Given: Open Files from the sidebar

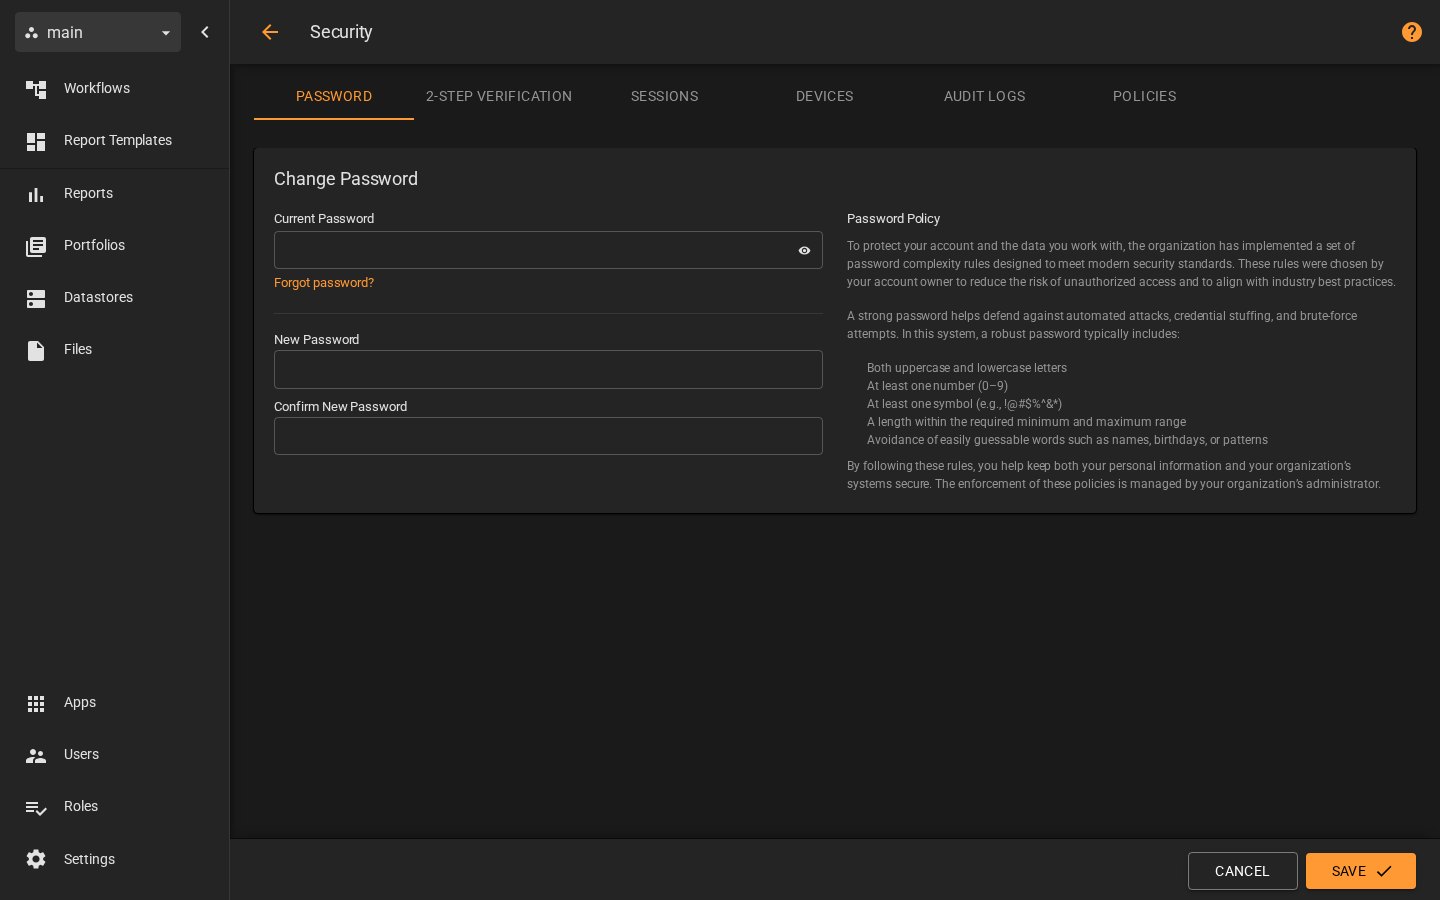Looking at the screenshot, I should point(114,349).
